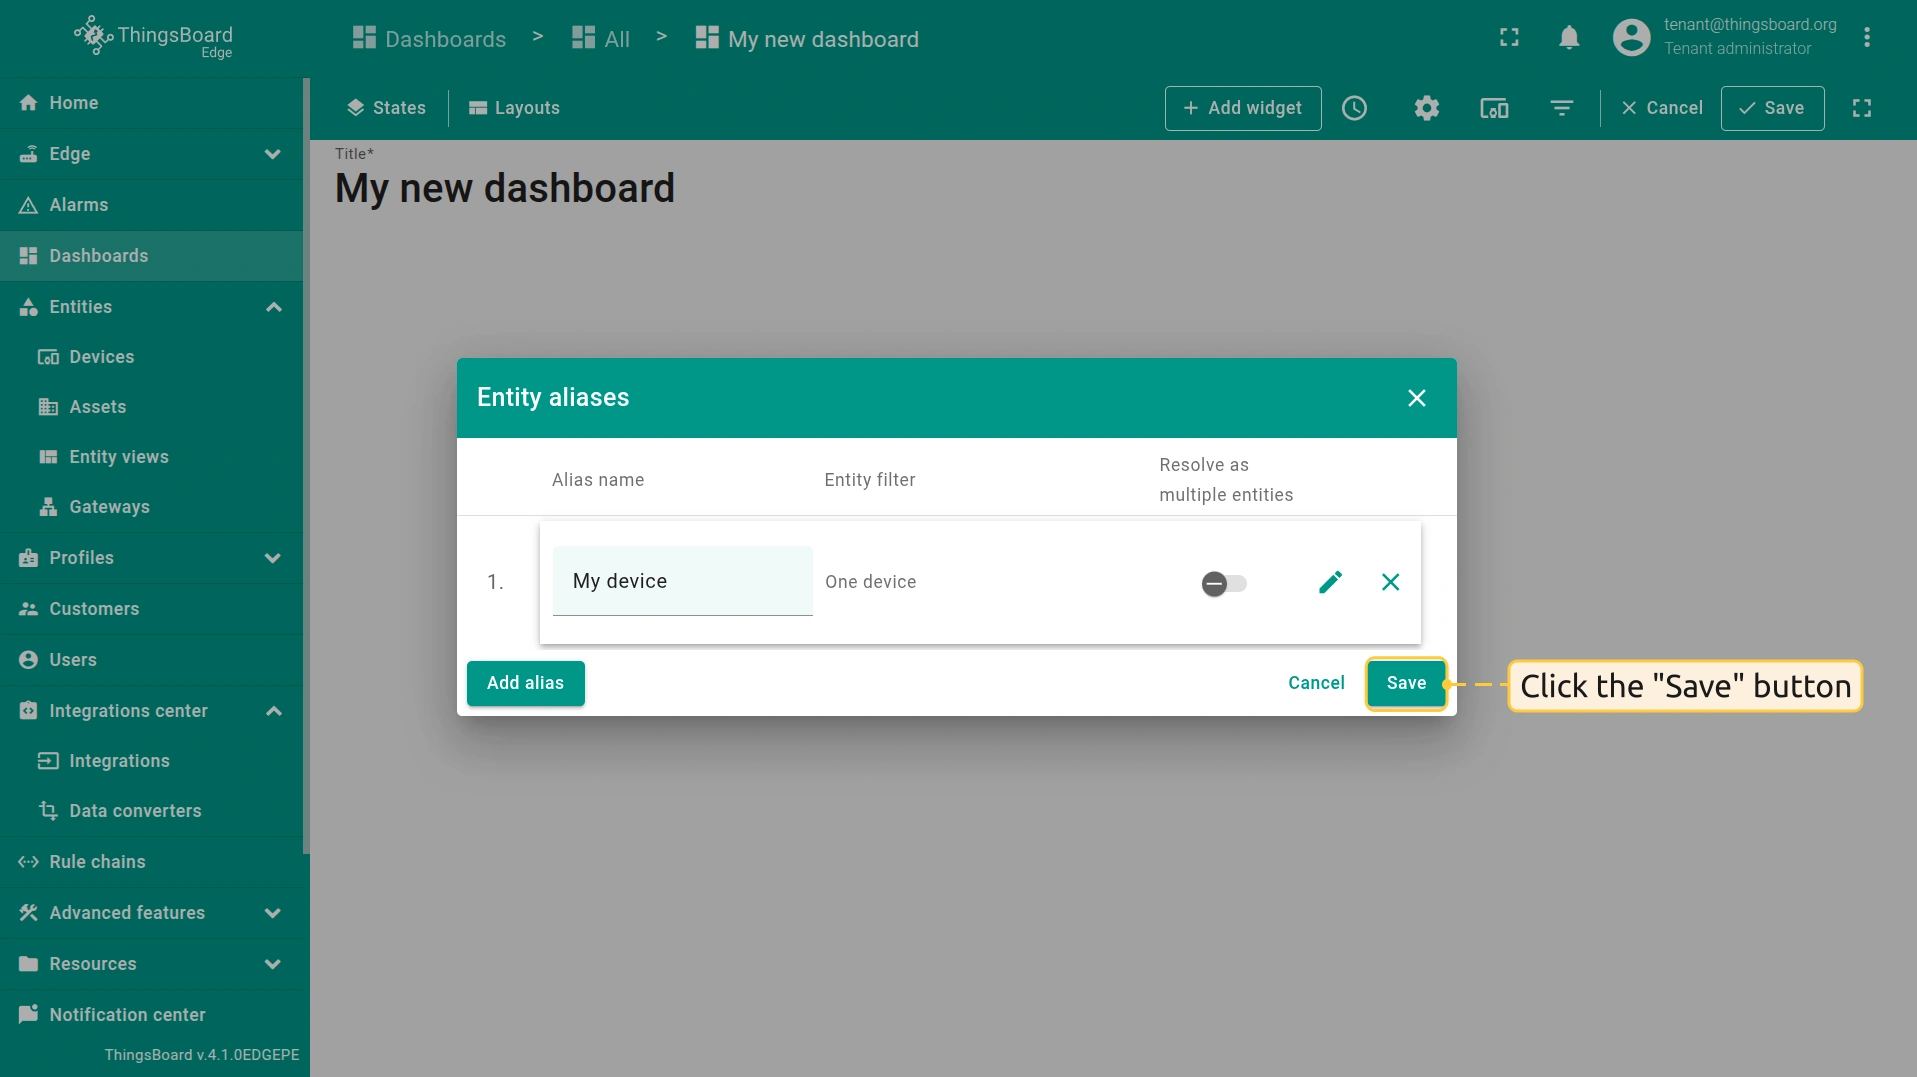Toggle fullscreen icon in top header
This screenshot has width=1917, height=1077.
pos(1509,38)
